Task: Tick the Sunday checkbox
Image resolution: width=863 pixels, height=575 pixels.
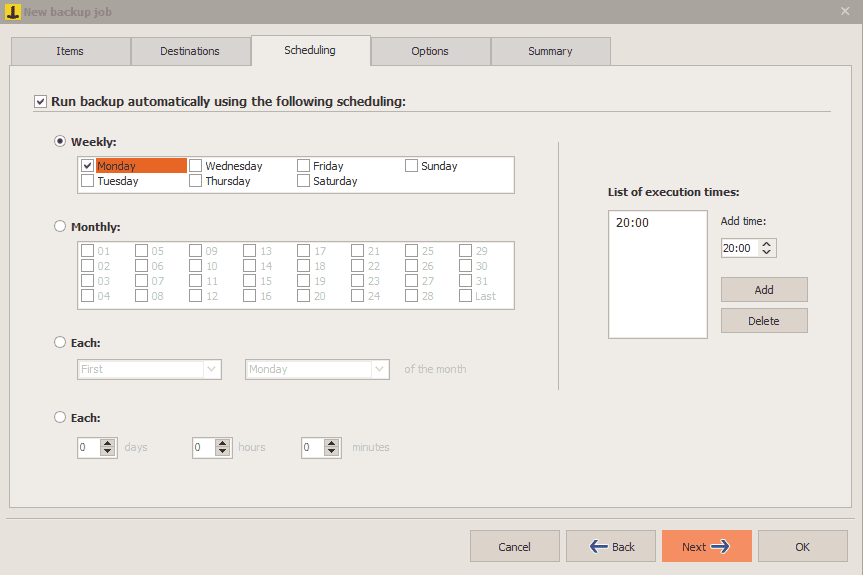Action: [x=411, y=166]
